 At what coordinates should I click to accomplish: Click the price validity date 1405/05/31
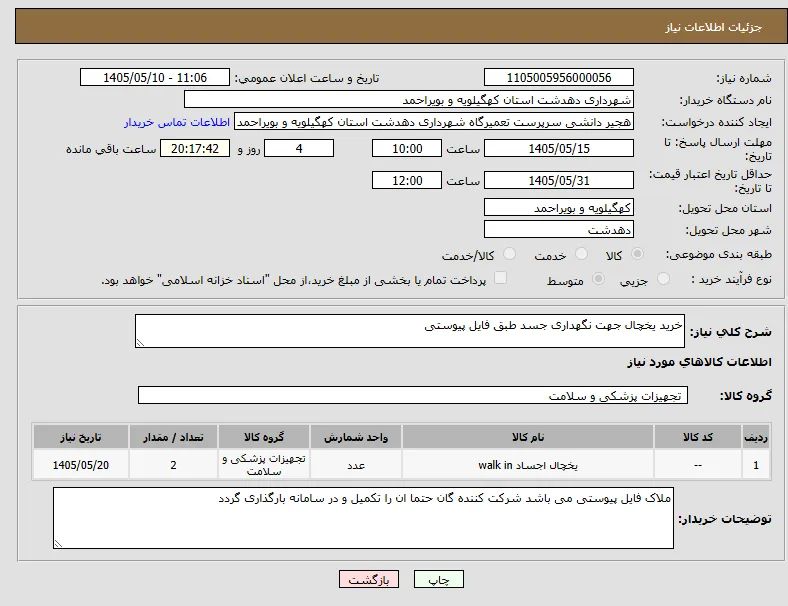559,180
